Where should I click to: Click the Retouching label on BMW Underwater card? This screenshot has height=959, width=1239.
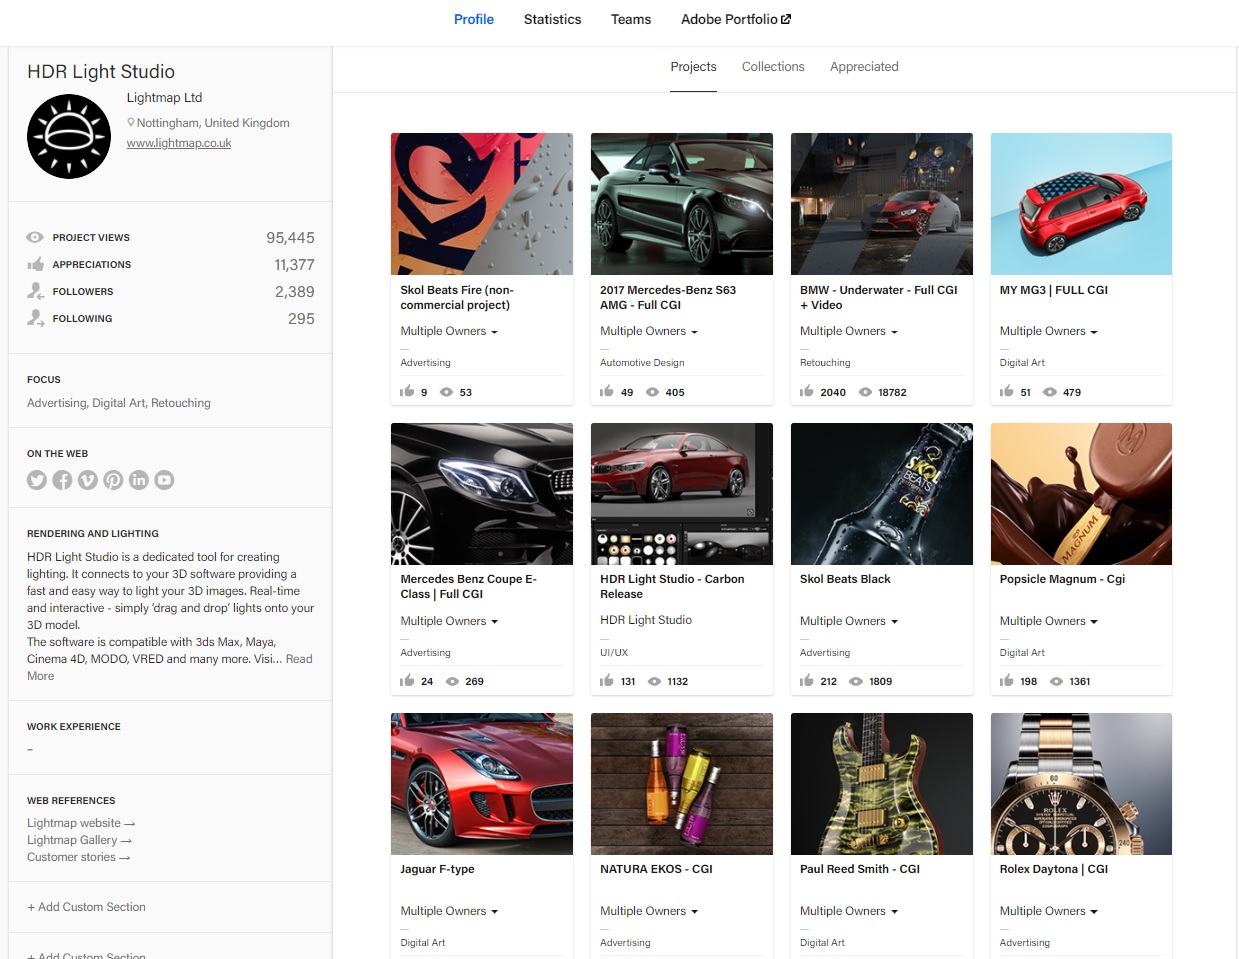825,363
